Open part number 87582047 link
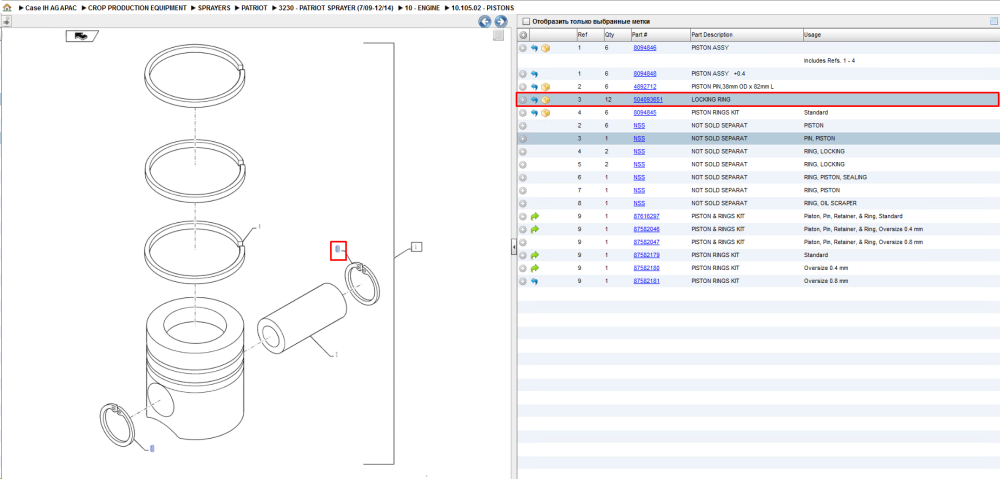This screenshot has width=1000, height=479. pyautogui.click(x=646, y=242)
